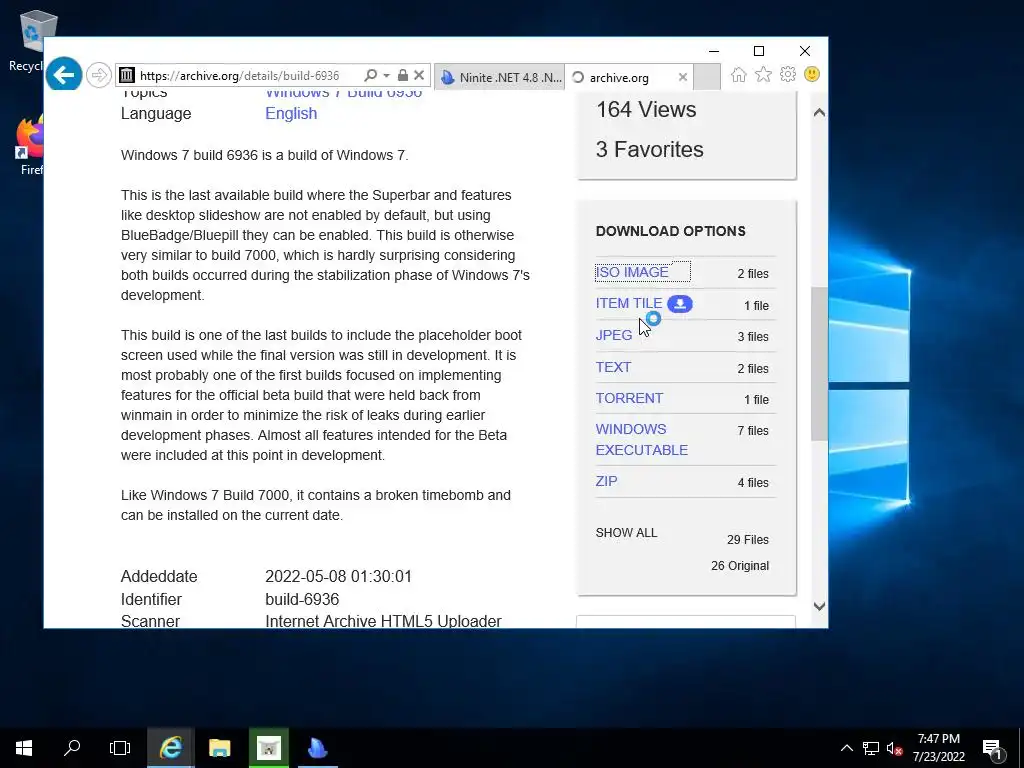Show hidden tray icons chevron
Viewport: 1024px width, 768px height.
pyautogui.click(x=846, y=748)
